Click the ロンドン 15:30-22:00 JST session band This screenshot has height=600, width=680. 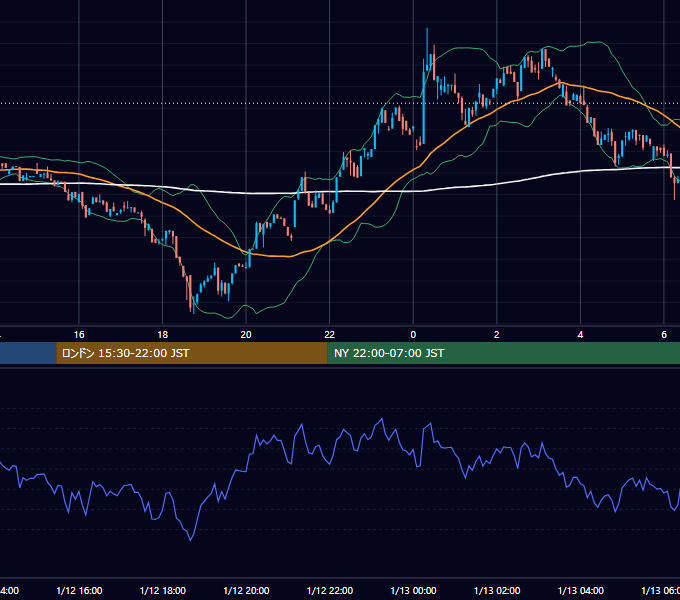tap(192, 353)
